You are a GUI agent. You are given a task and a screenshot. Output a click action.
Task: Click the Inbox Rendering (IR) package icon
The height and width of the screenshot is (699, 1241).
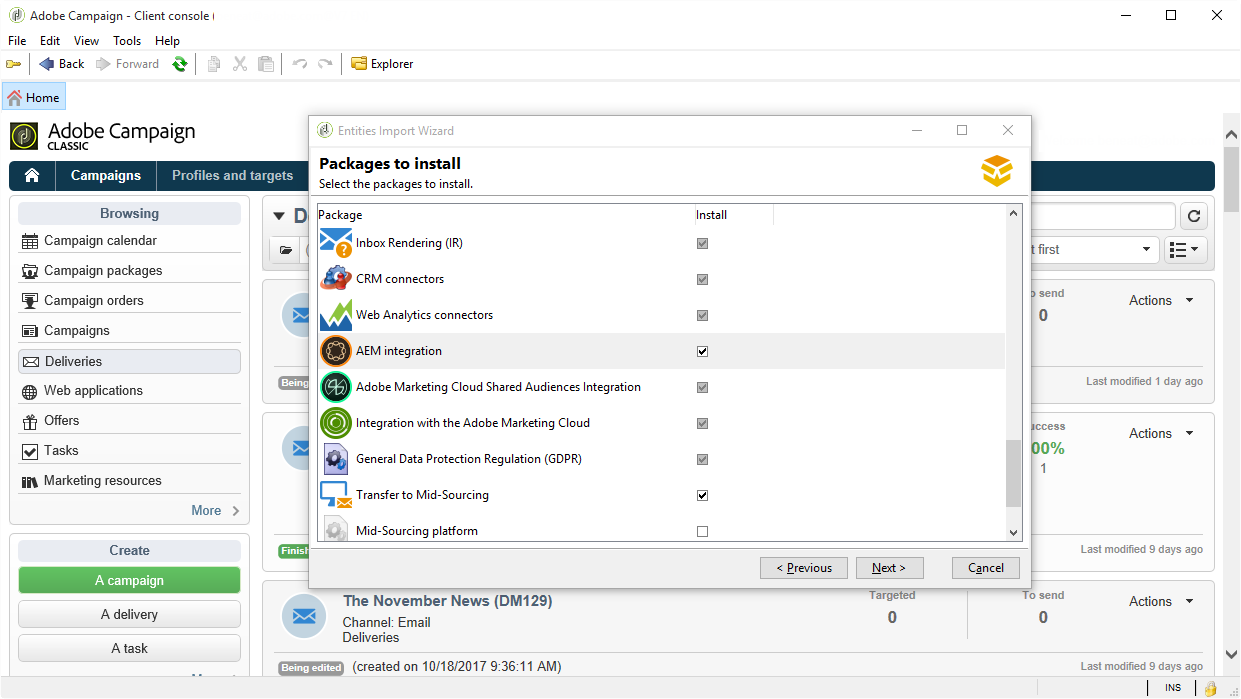coord(336,243)
